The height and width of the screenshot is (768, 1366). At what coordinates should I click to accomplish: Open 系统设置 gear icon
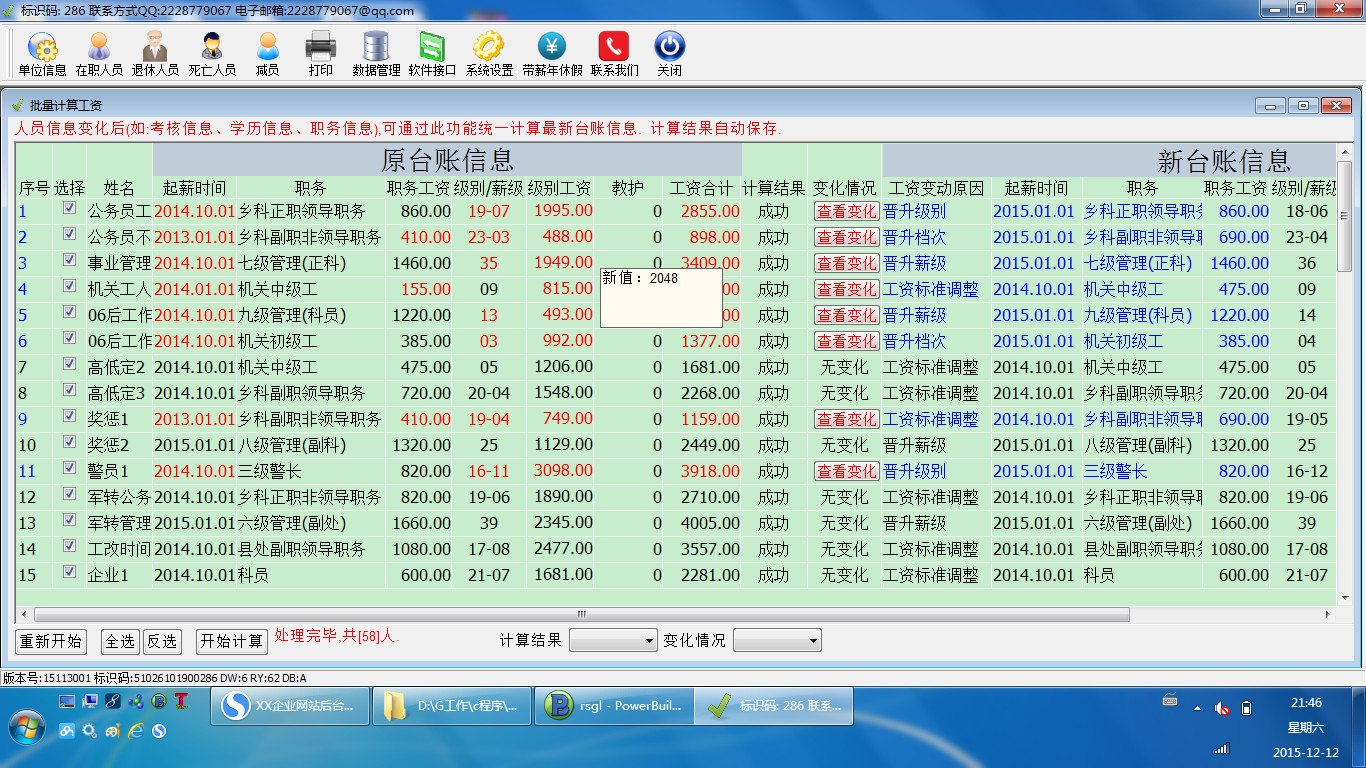click(489, 47)
